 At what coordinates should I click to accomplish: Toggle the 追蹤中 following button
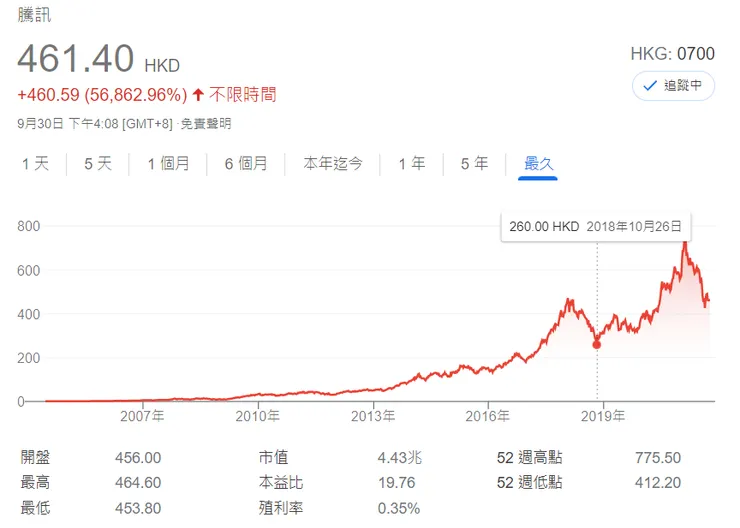(x=673, y=86)
